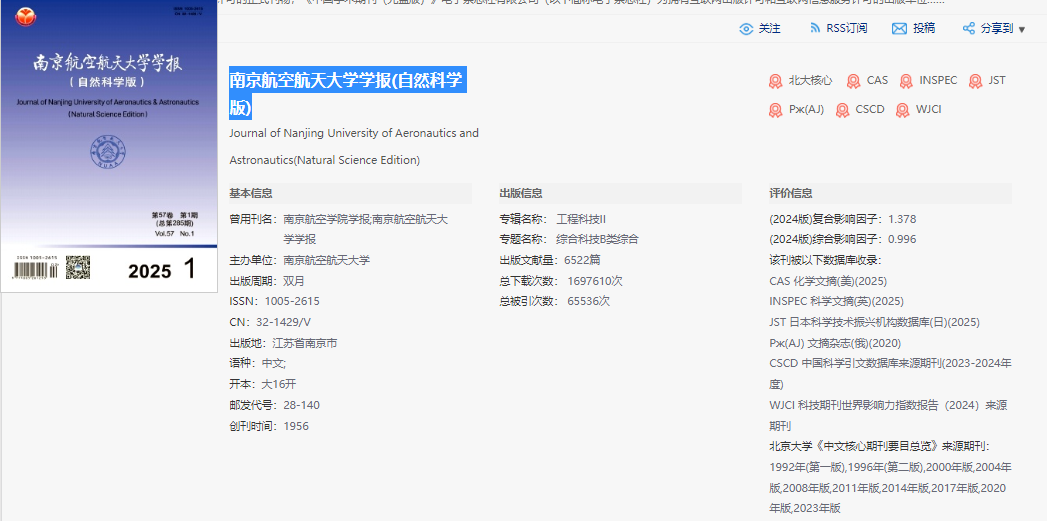Click the red logo on cover corner
Viewport: 1047px width, 521px height.
click(x=23, y=15)
